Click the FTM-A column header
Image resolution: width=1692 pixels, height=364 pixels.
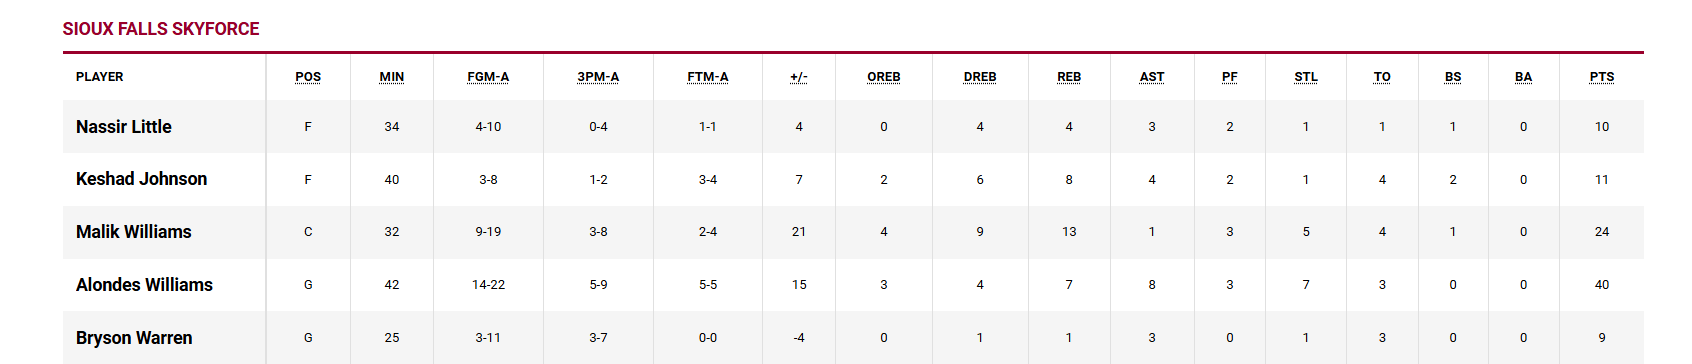point(708,77)
